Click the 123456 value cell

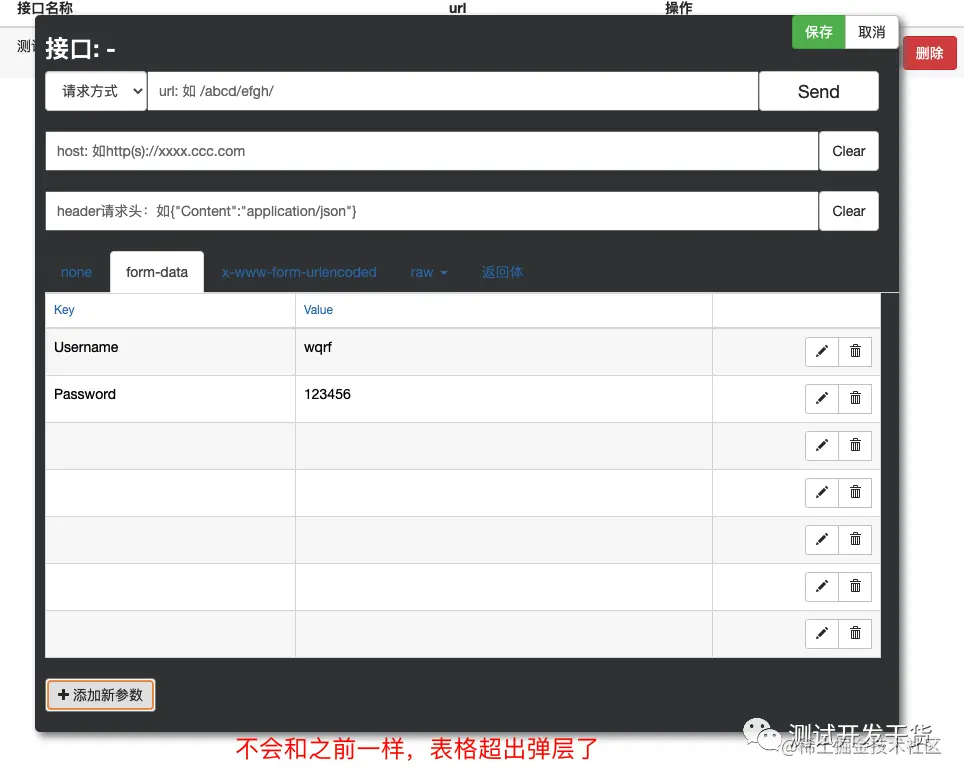504,399
